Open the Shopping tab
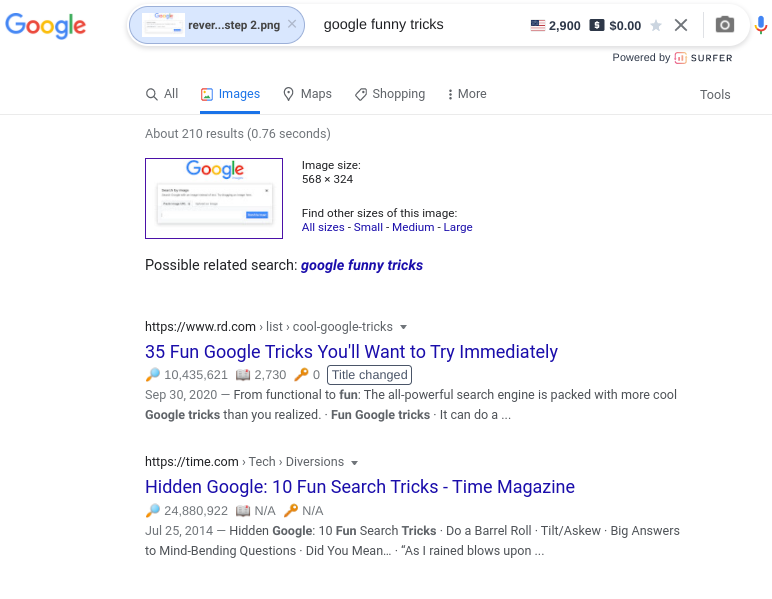 pos(390,94)
